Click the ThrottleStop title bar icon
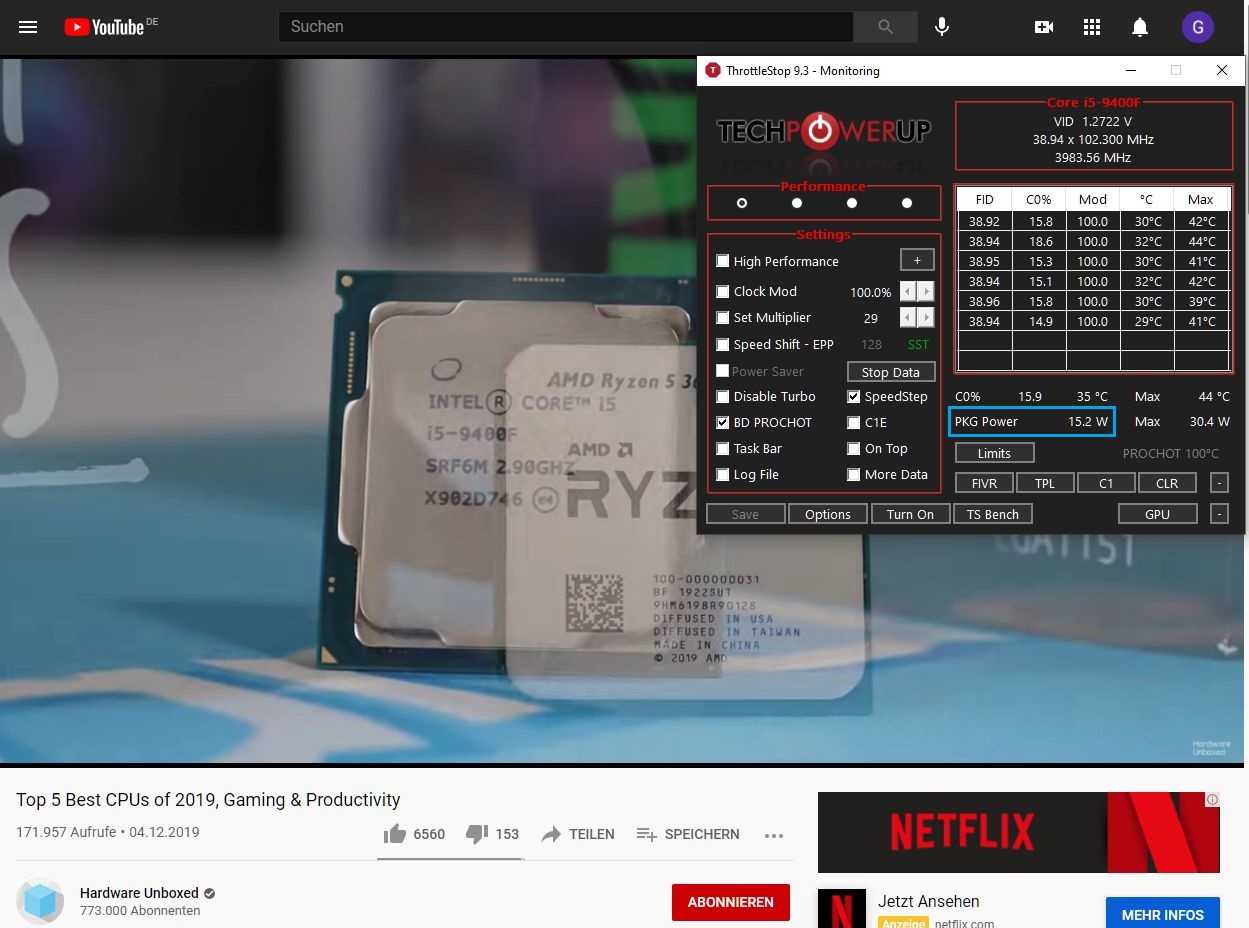 pos(713,70)
